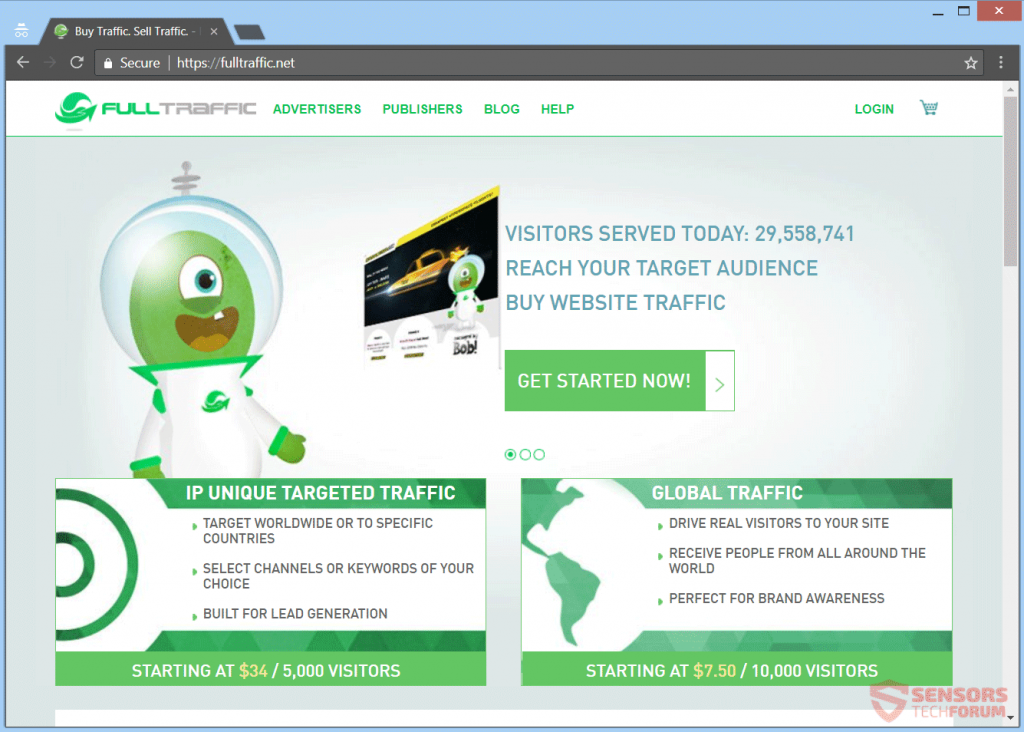
Task: Open the LOGIN link
Action: [x=874, y=109]
